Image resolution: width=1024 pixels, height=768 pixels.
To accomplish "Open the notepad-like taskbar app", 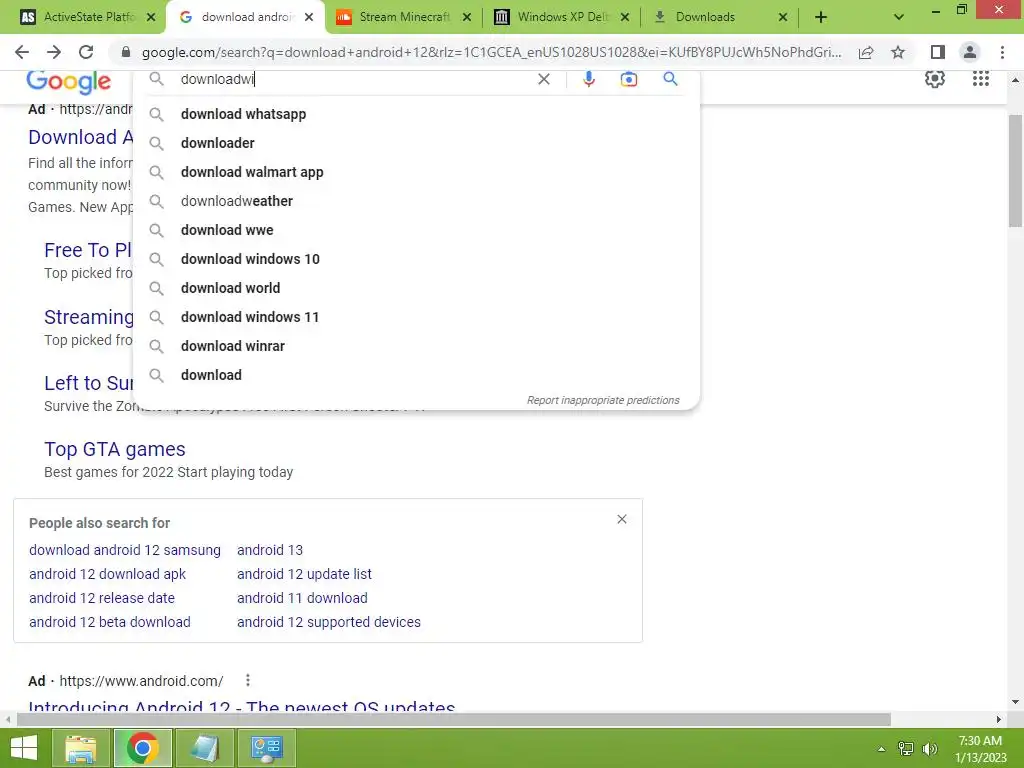I will coord(205,748).
